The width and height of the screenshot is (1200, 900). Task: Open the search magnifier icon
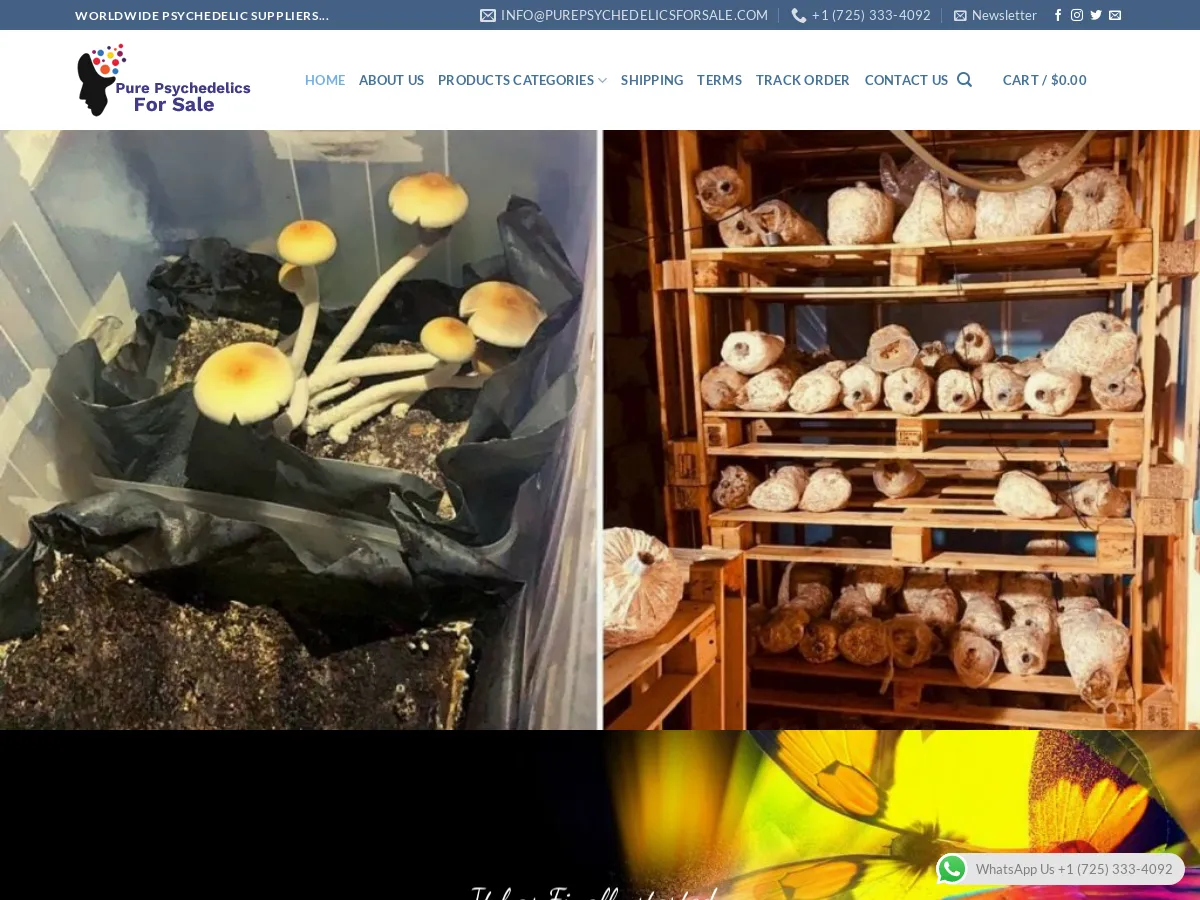964,80
